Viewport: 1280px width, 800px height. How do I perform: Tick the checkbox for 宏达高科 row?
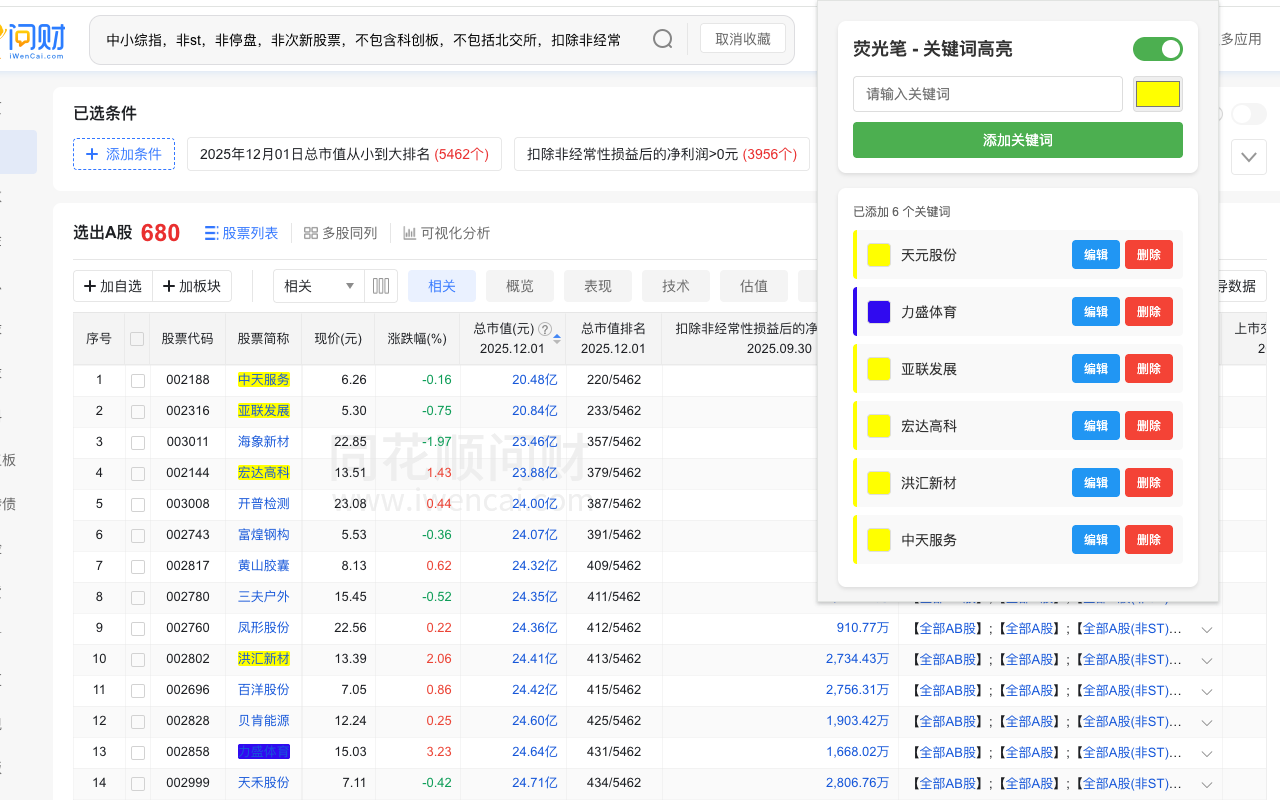tap(138, 473)
